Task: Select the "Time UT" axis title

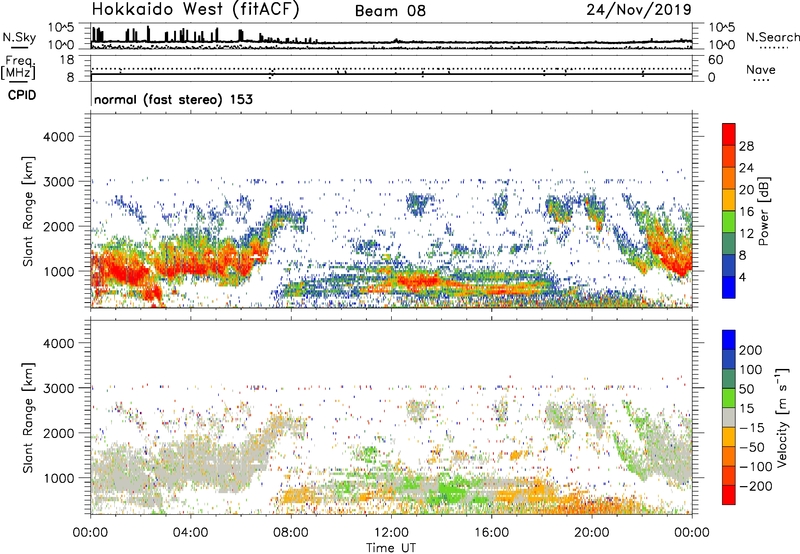Action: (391, 548)
